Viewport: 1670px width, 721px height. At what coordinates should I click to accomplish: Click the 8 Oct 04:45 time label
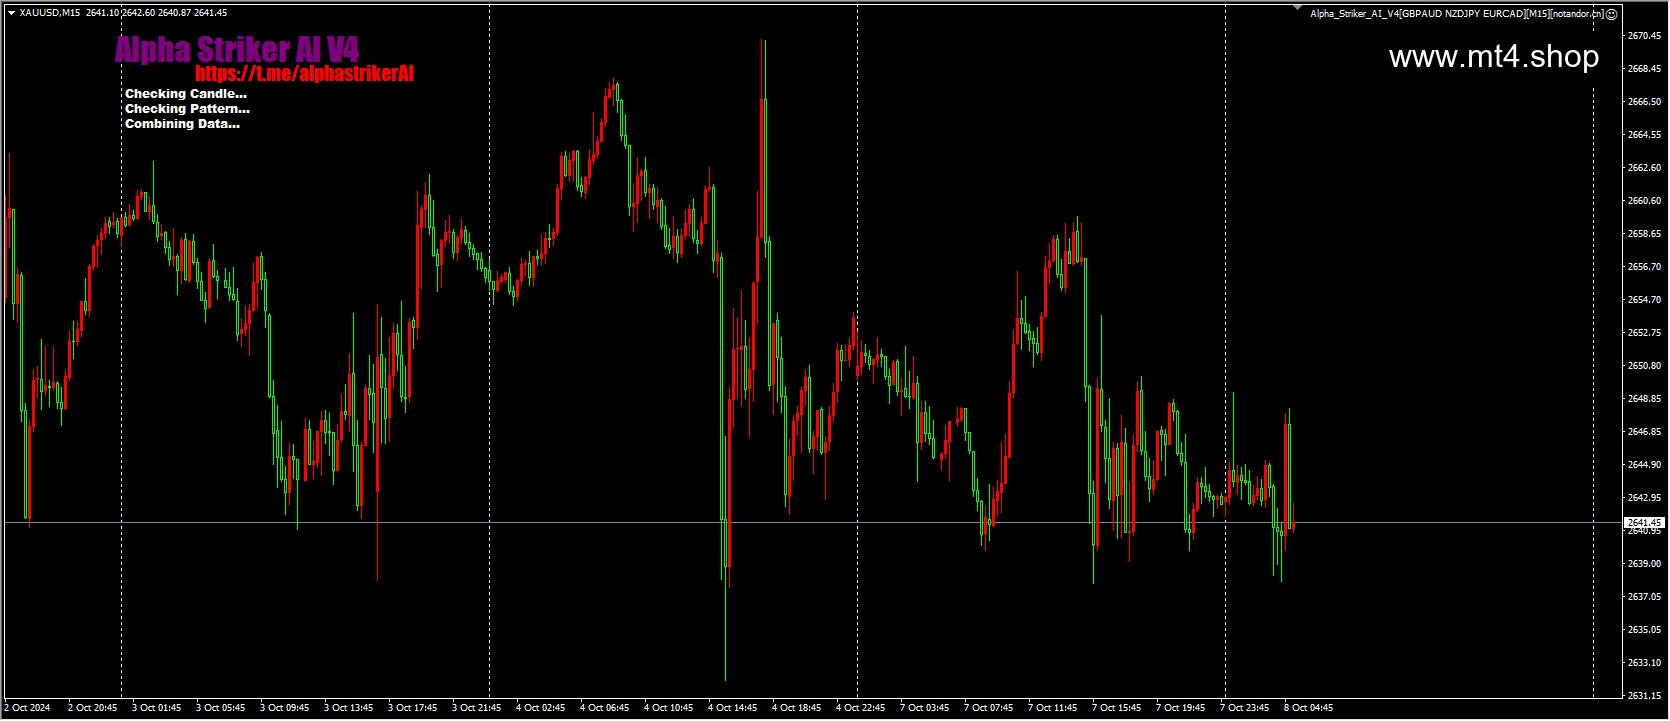1308,708
